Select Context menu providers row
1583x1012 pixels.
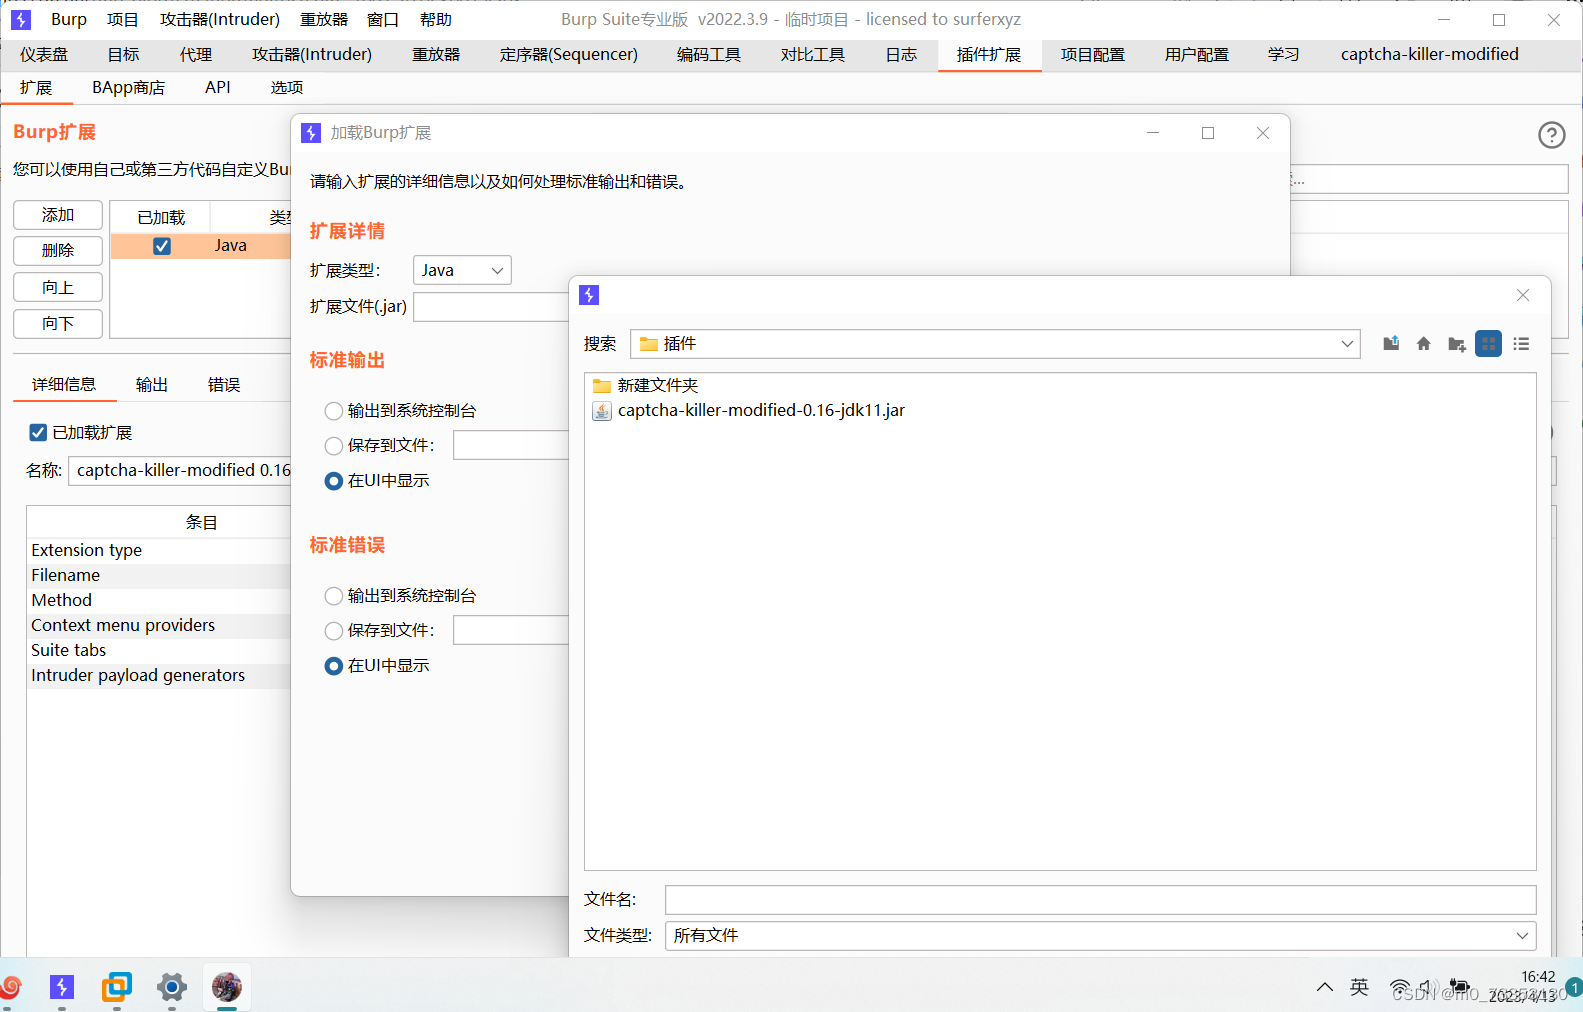coord(160,626)
